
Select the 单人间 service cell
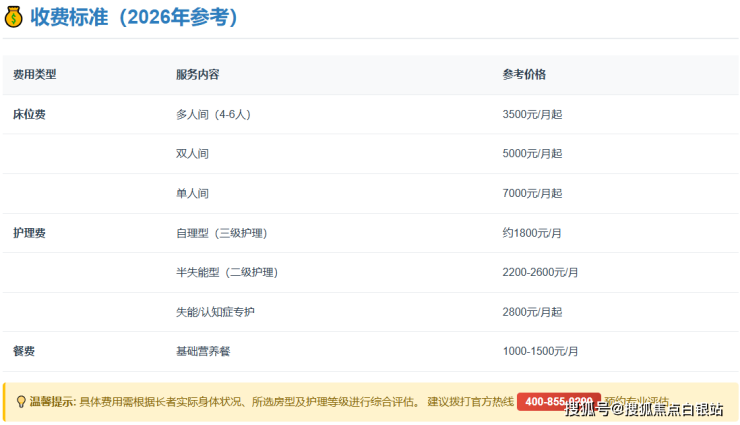point(192,193)
